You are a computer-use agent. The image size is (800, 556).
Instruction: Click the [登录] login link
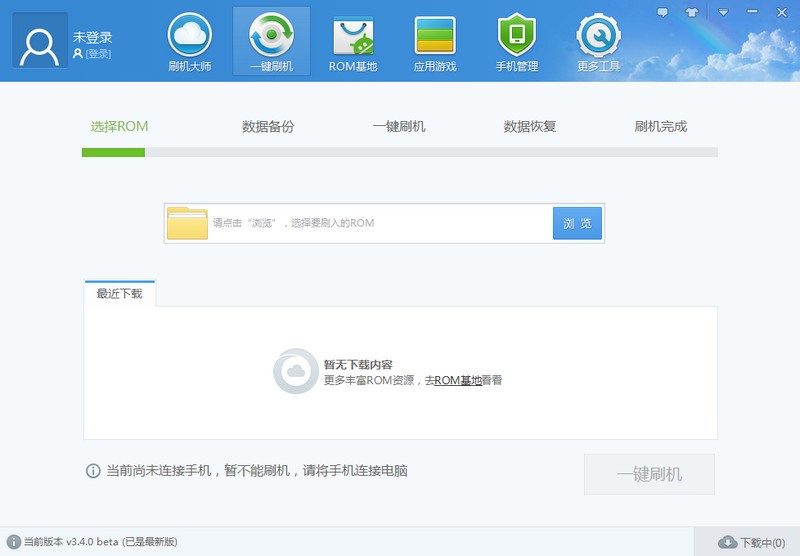click(x=98, y=54)
